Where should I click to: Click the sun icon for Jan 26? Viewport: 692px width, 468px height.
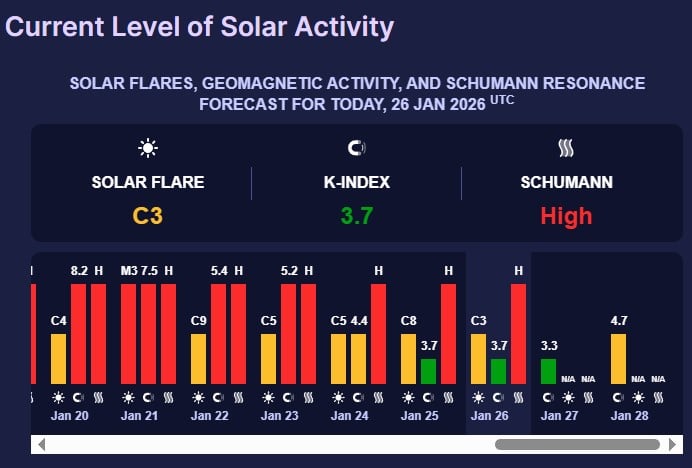pyautogui.click(x=478, y=397)
